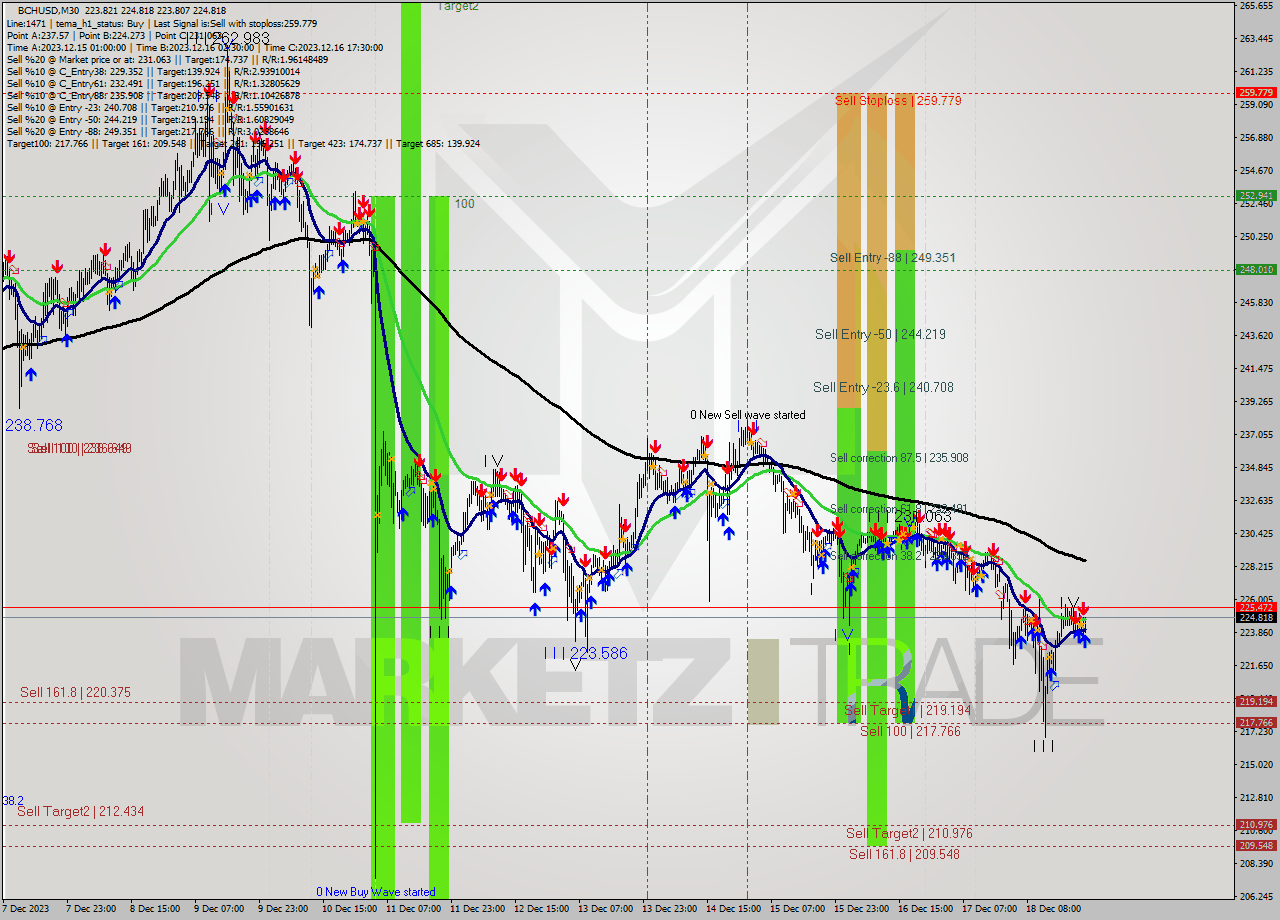The height and width of the screenshot is (920, 1280).
Task: Click the red 217.766 price axis tag
Action: click(1256, 722)
